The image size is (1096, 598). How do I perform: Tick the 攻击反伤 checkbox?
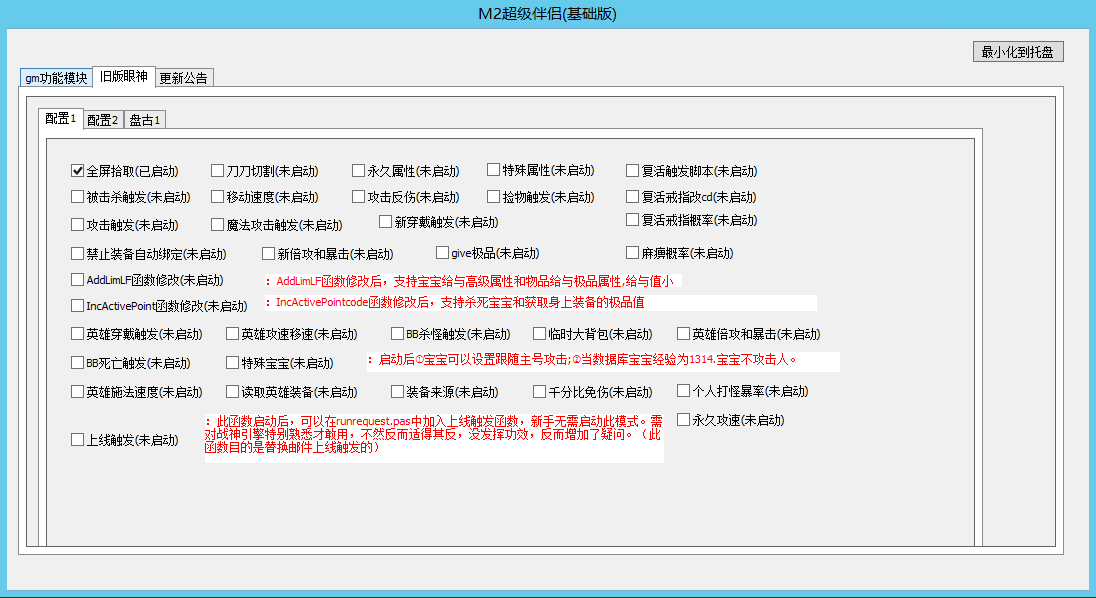pos(359,197)
